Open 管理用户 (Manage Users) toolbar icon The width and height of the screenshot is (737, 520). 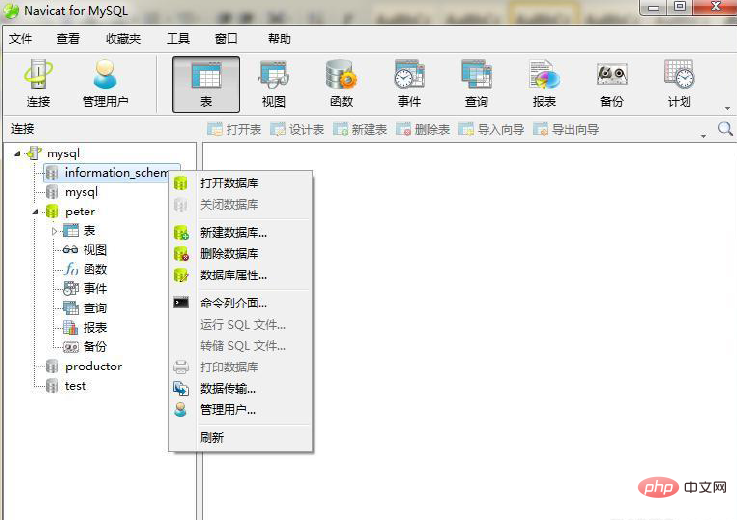[105, 84]
